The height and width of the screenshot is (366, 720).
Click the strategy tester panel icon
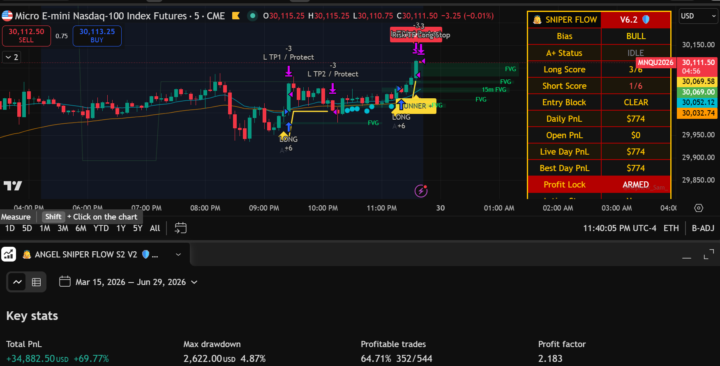pyautogui.click(x=8, y=254)
